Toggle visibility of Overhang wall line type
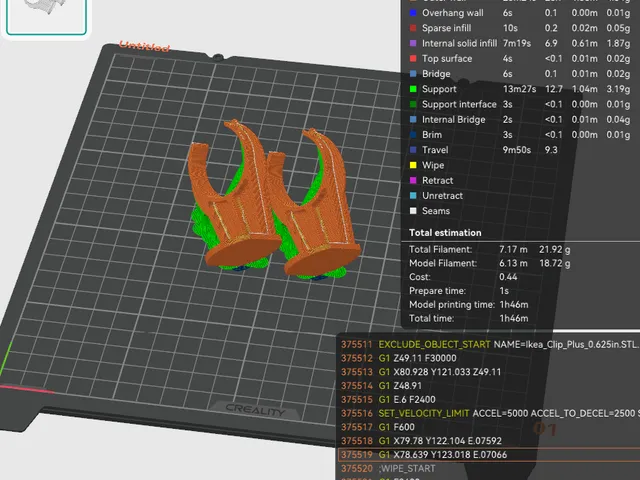Screen dimensions: 640x480 [x=520, y=13]
